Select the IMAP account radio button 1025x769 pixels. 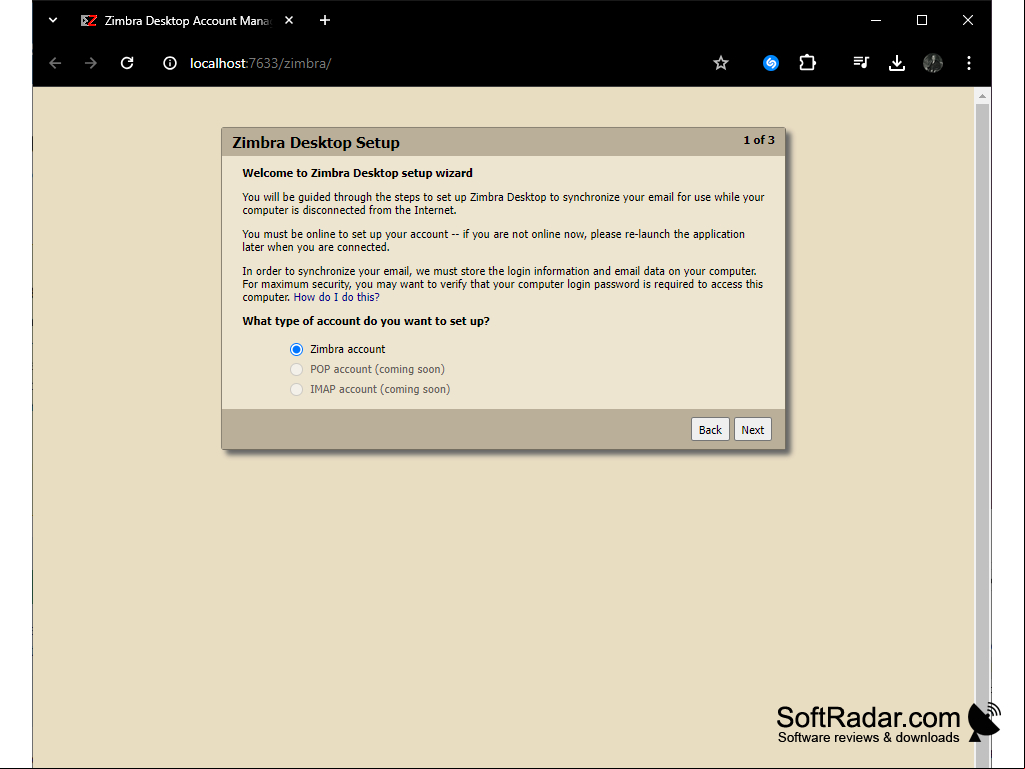[296, 390]
